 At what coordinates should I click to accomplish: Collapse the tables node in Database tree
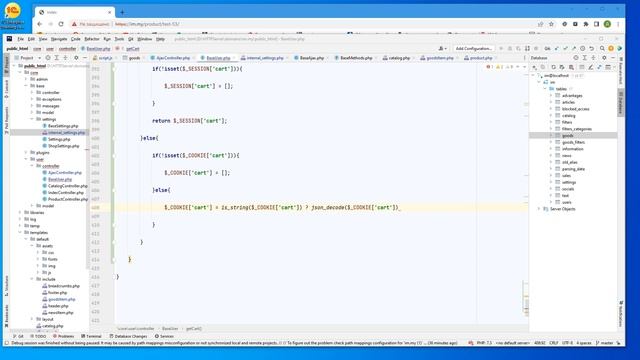point(544,89)
